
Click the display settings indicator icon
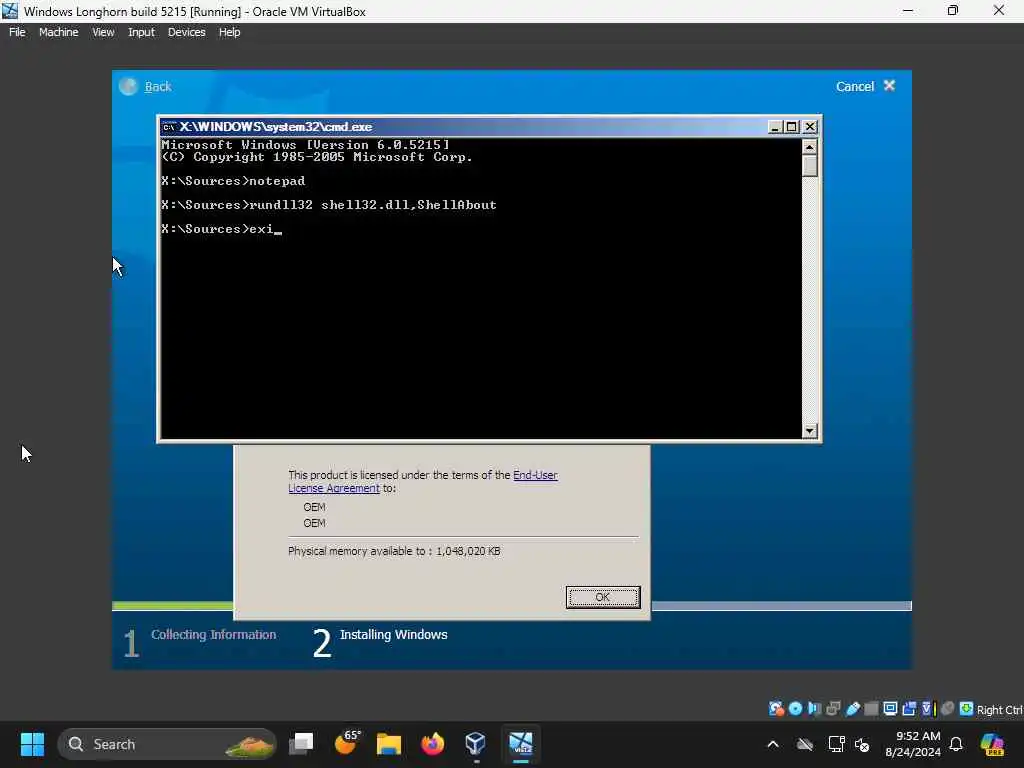(x=890, y=709)
